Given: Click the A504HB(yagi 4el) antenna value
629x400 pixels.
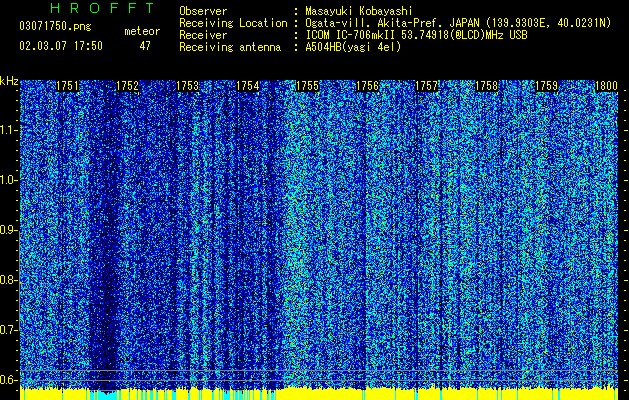Looking at the screenshot, I should [x=353, y=47].
